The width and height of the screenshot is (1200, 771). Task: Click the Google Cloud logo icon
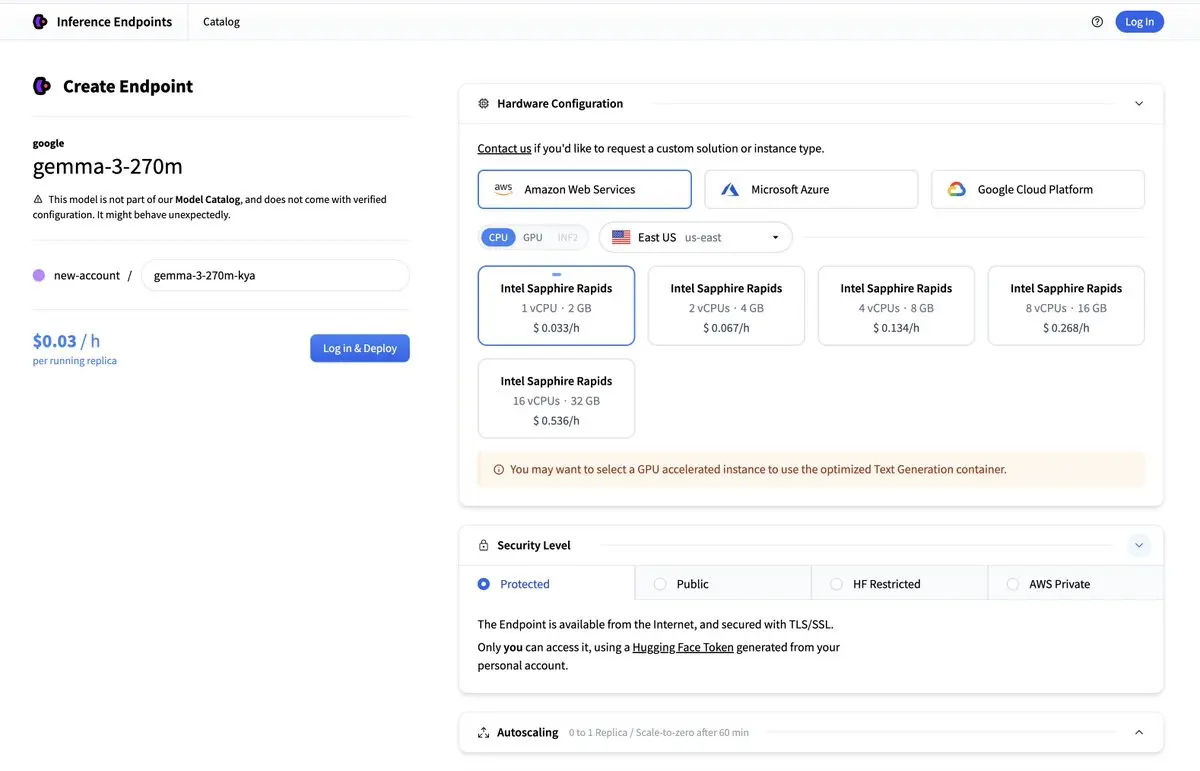[957, 189]
